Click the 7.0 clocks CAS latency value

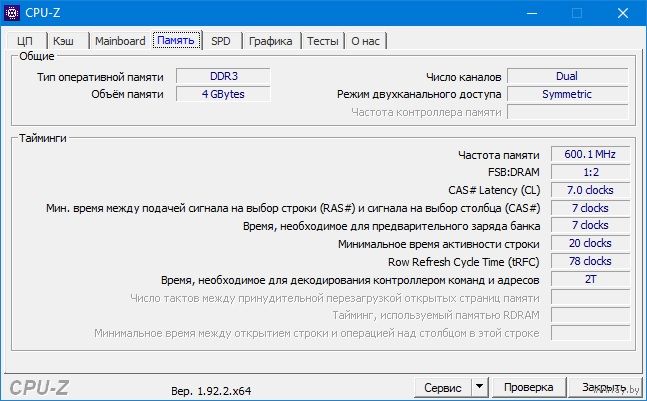point(590,190)
